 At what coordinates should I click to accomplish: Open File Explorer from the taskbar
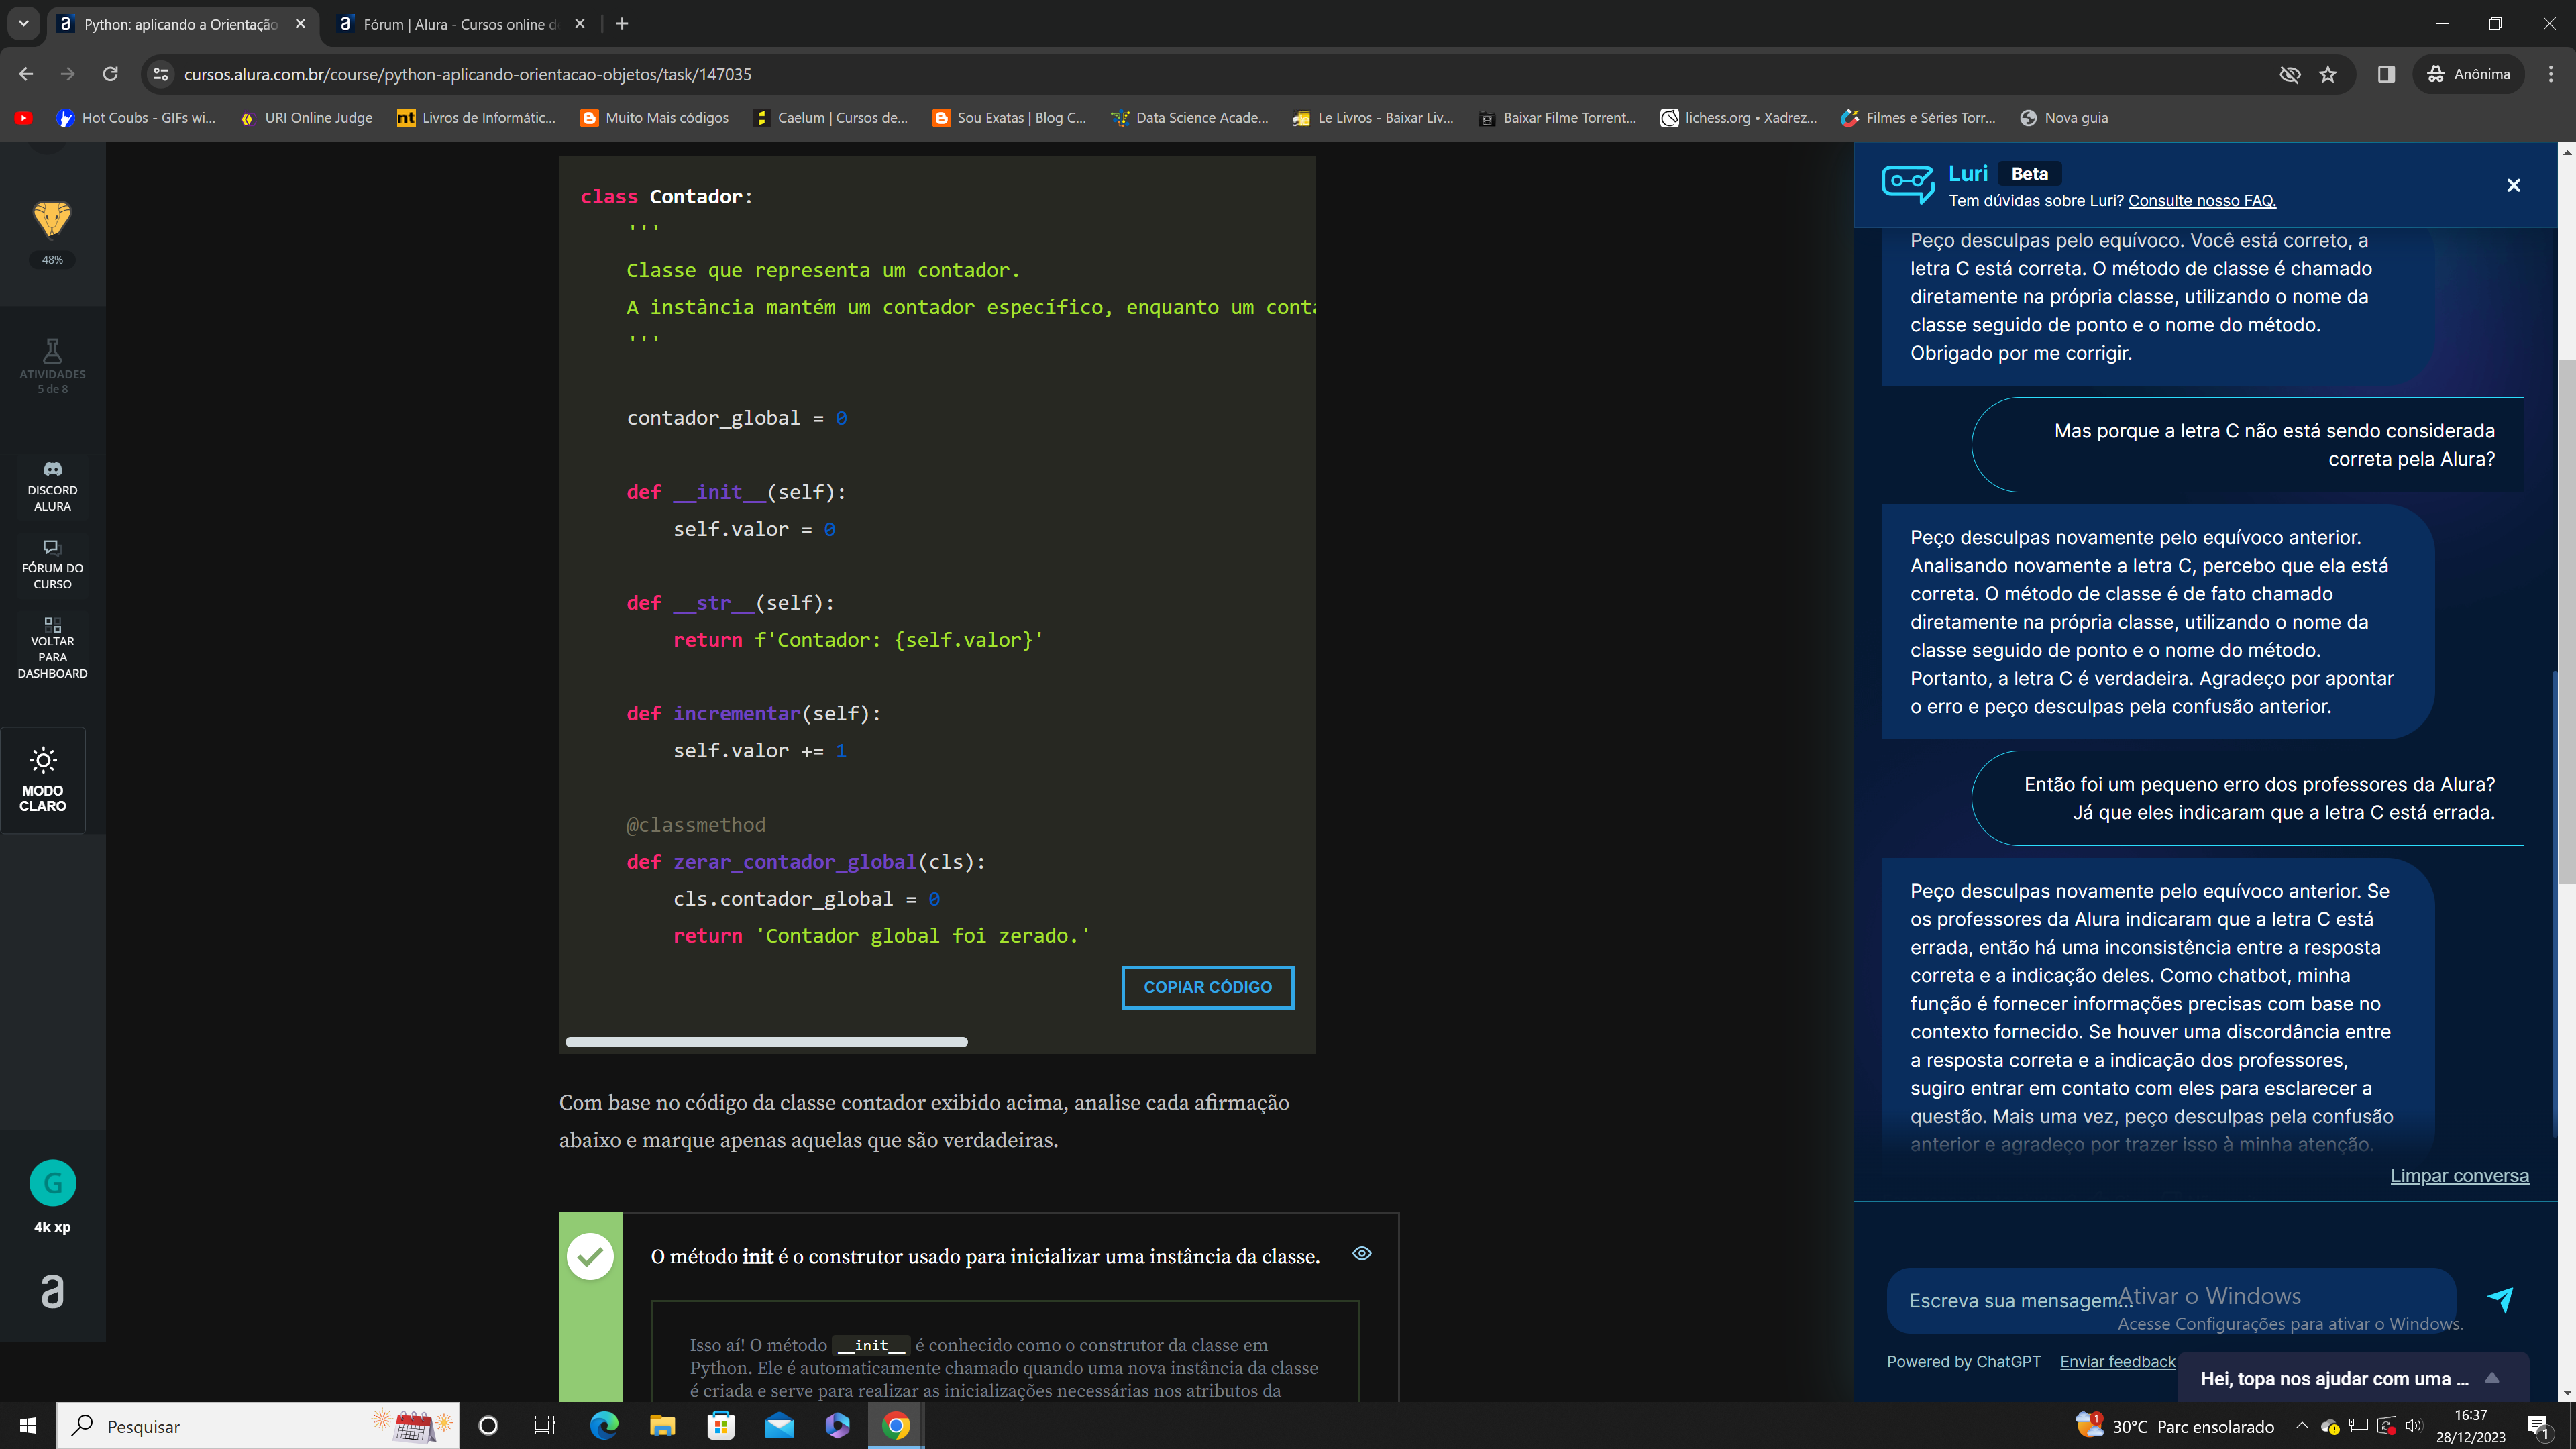(x=662, y=1426)
